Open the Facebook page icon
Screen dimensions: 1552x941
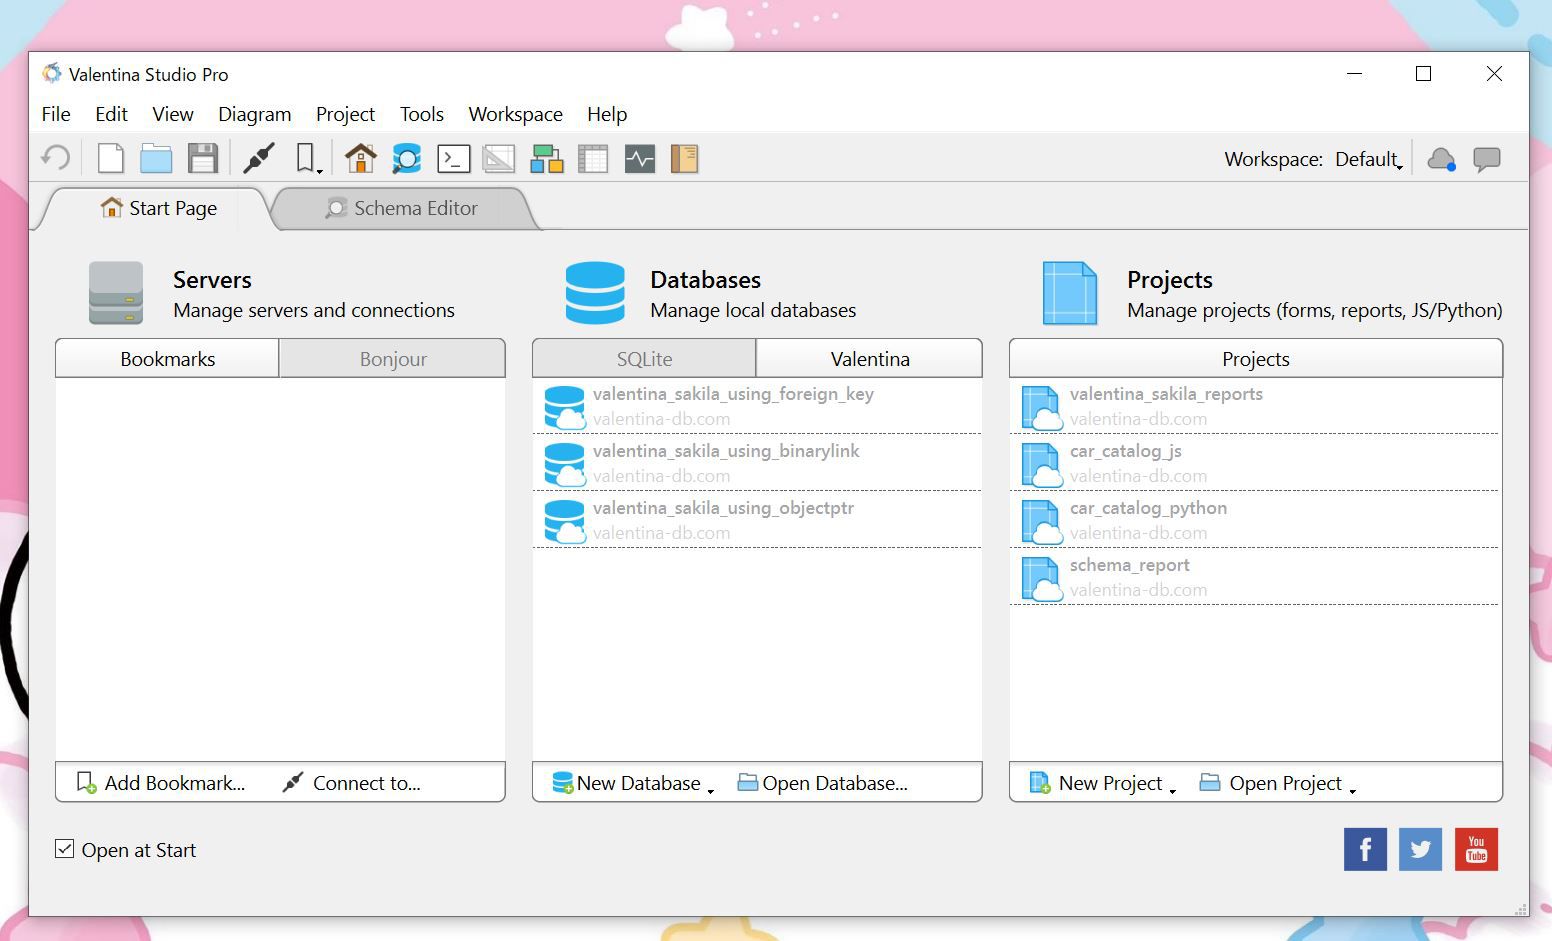pos(1365,850)
